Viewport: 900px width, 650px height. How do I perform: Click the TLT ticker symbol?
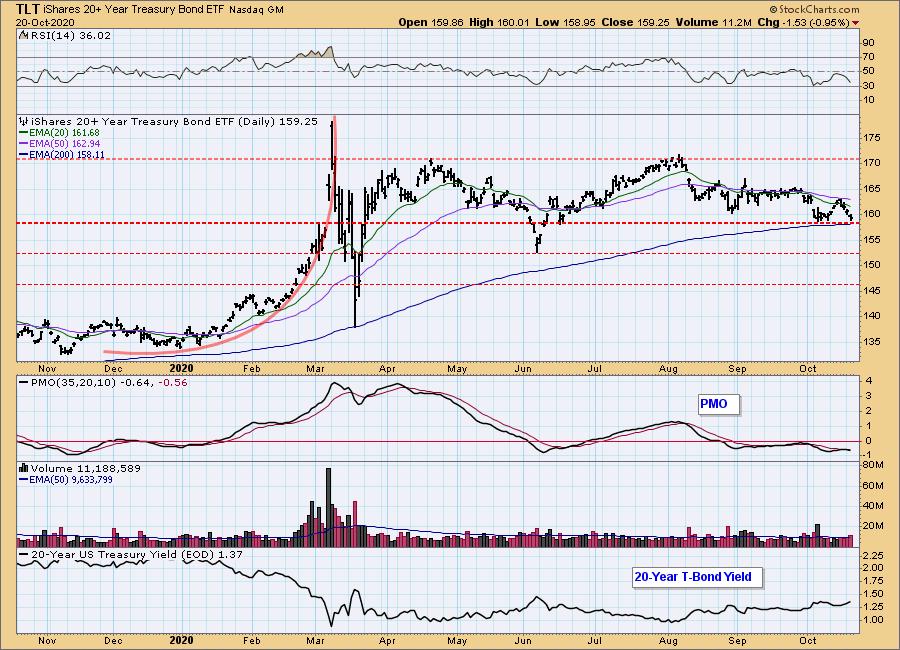pos(28,9)
